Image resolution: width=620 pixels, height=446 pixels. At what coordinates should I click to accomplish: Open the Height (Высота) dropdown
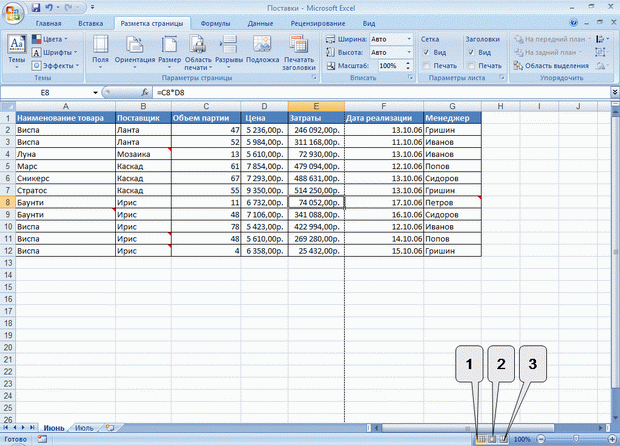[409, 52]
